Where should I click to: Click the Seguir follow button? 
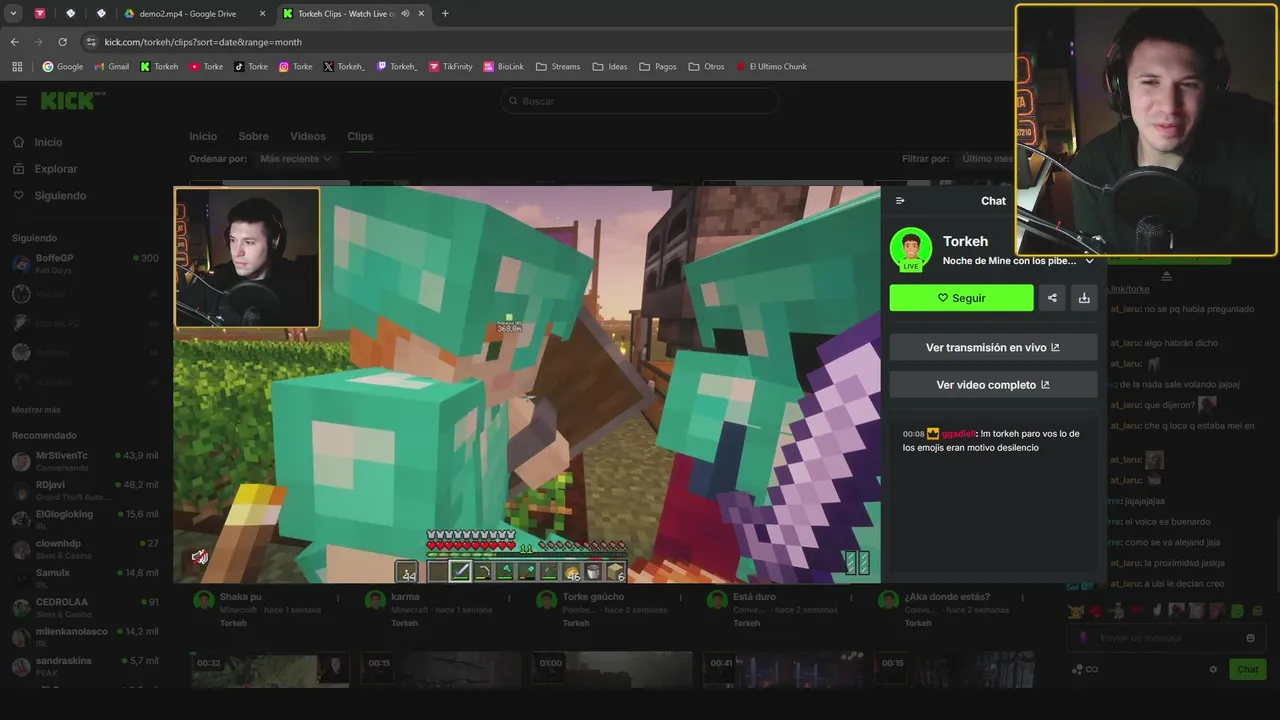point(961,298)
